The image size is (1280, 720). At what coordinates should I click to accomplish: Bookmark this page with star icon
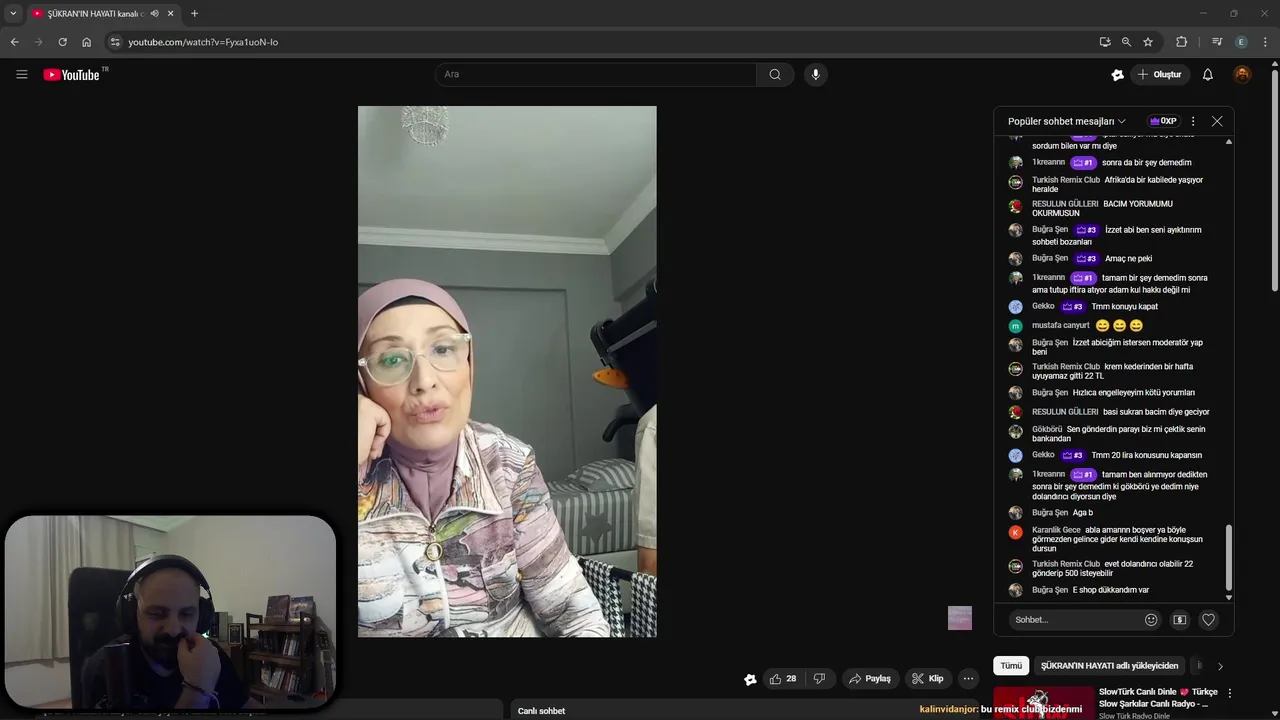1148,42
